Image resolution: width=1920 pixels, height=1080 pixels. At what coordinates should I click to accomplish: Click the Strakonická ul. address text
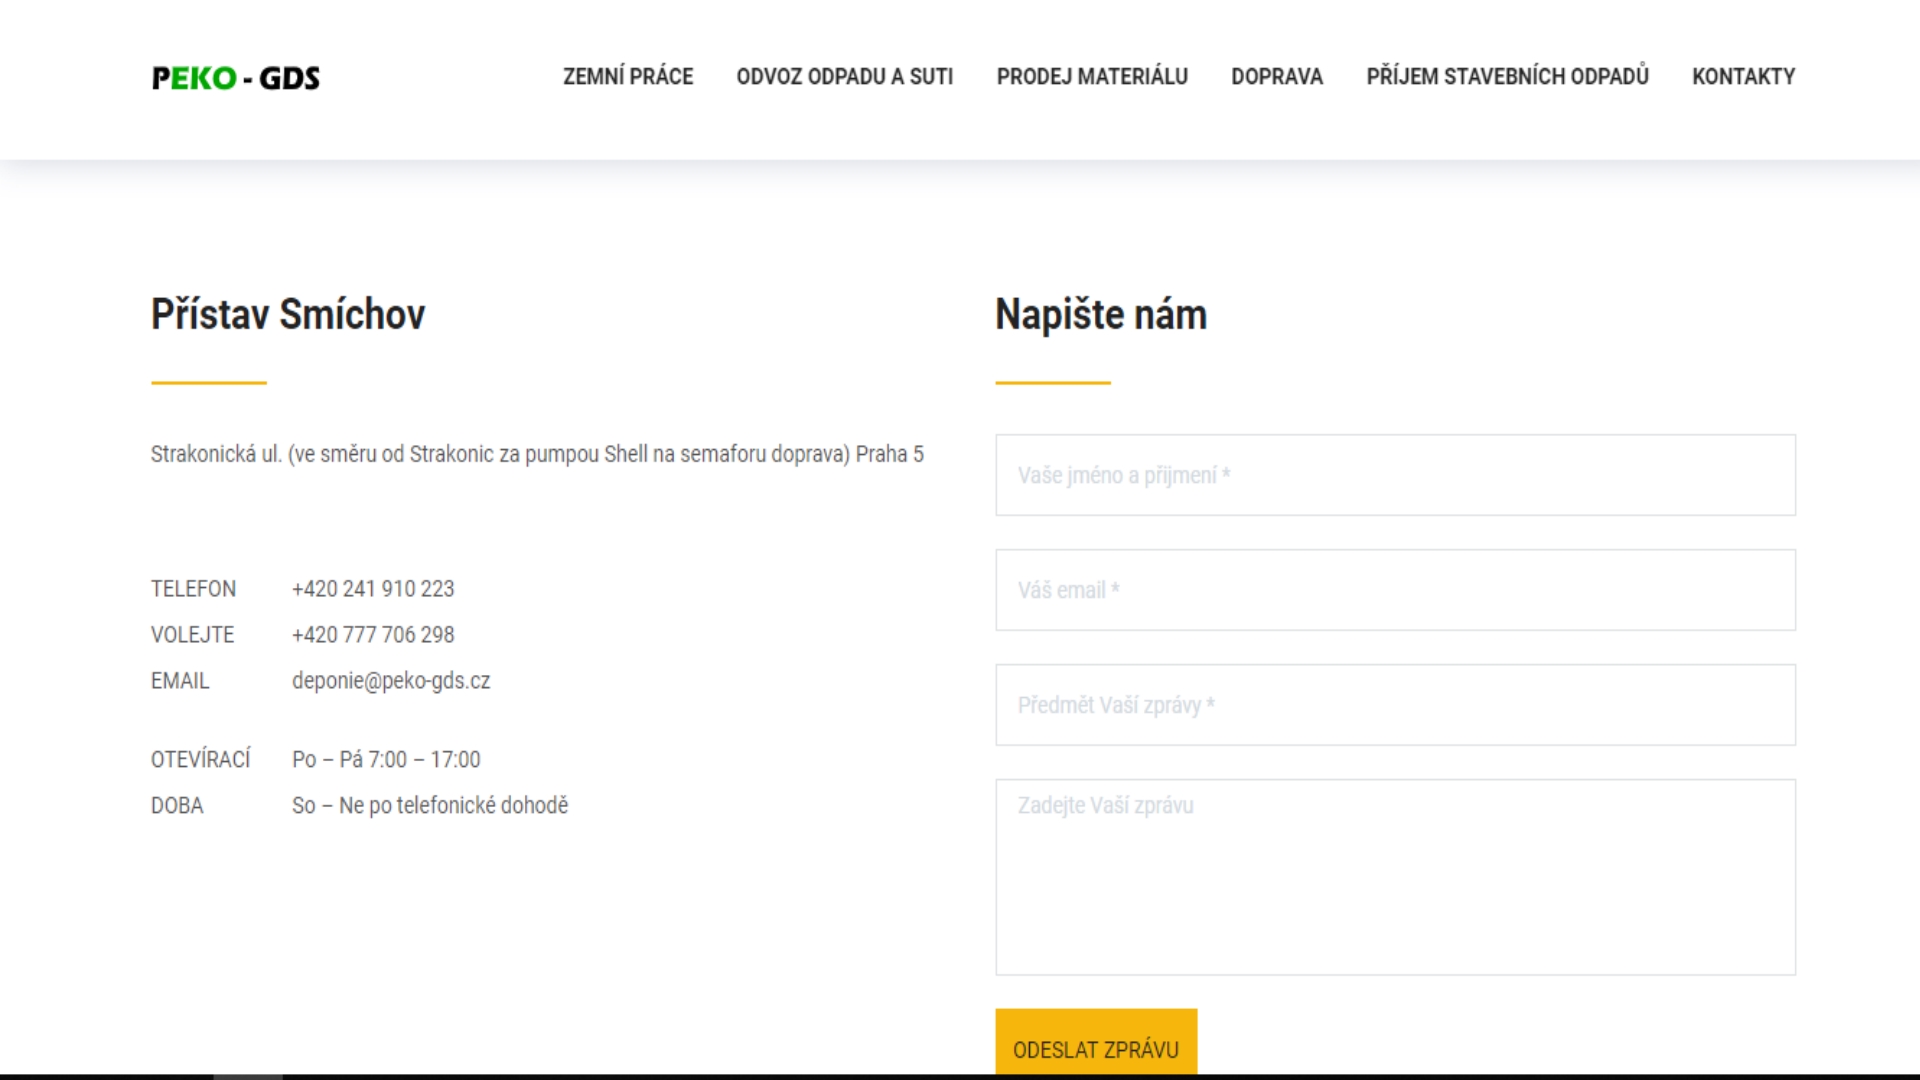tap(537, 454)
